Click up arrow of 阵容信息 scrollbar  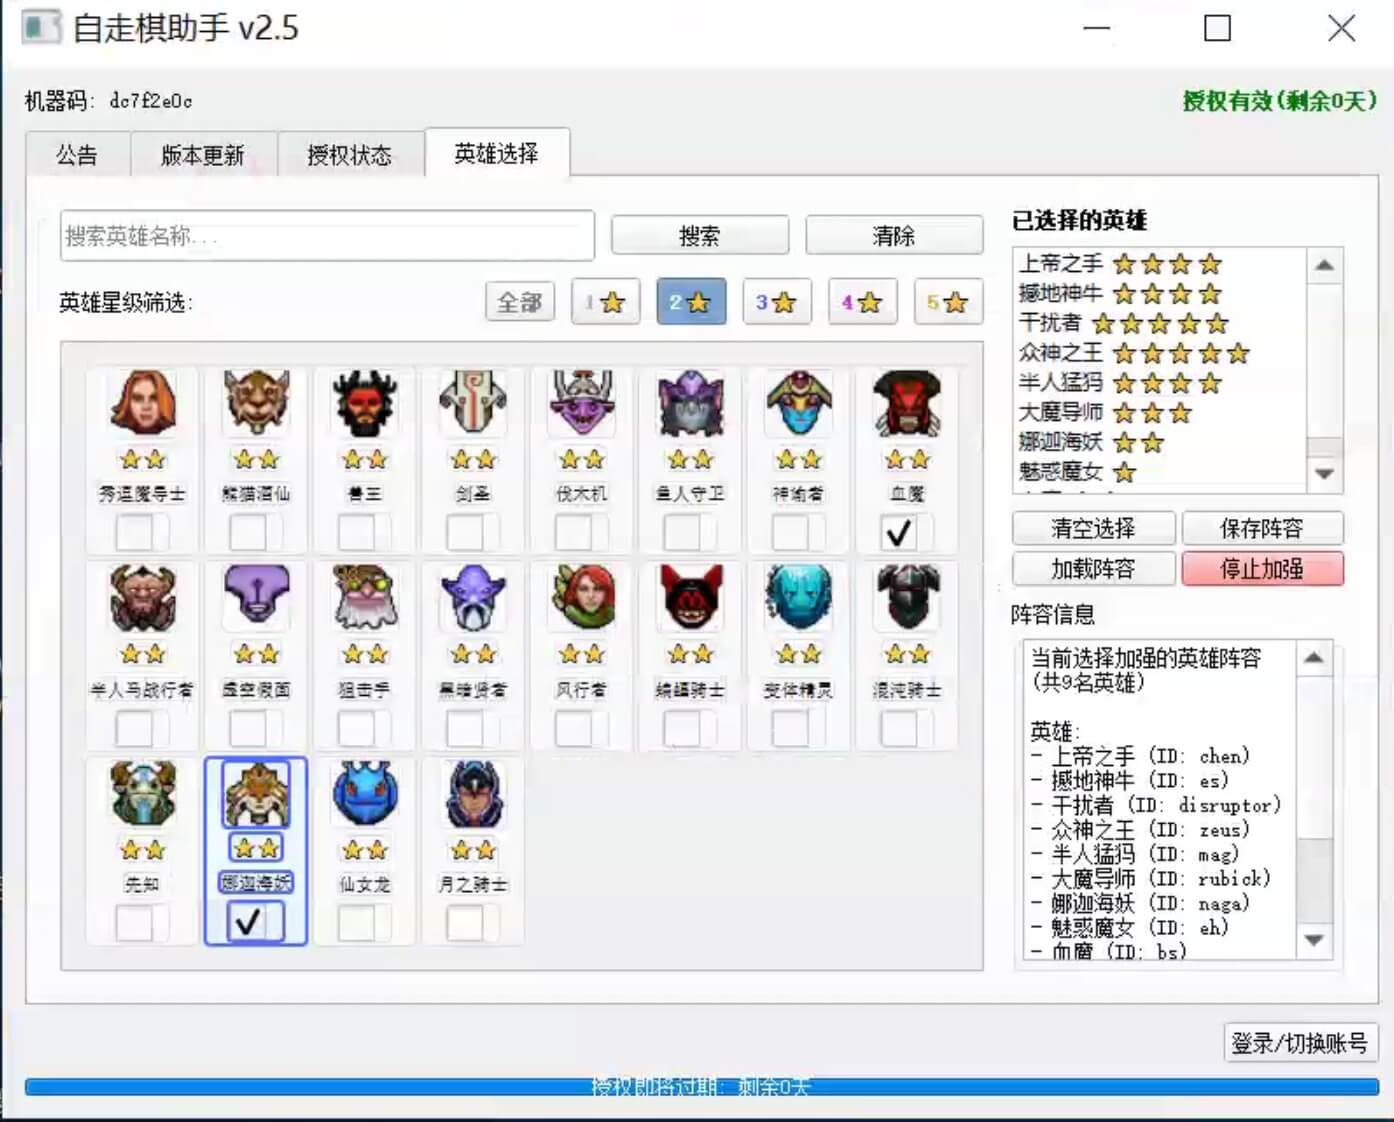[x=1314, y=658]
